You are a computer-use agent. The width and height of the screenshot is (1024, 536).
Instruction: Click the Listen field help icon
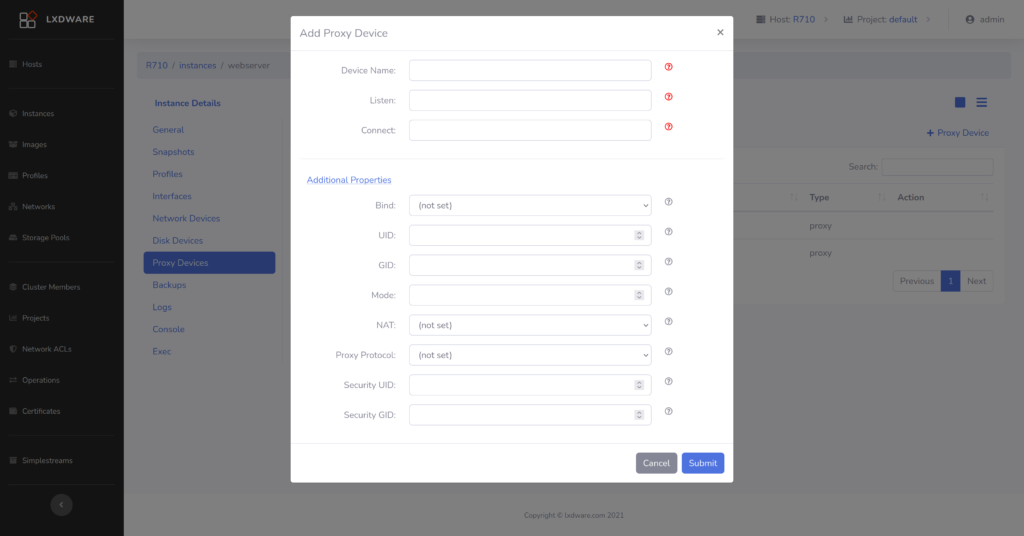tap(668, 97)
